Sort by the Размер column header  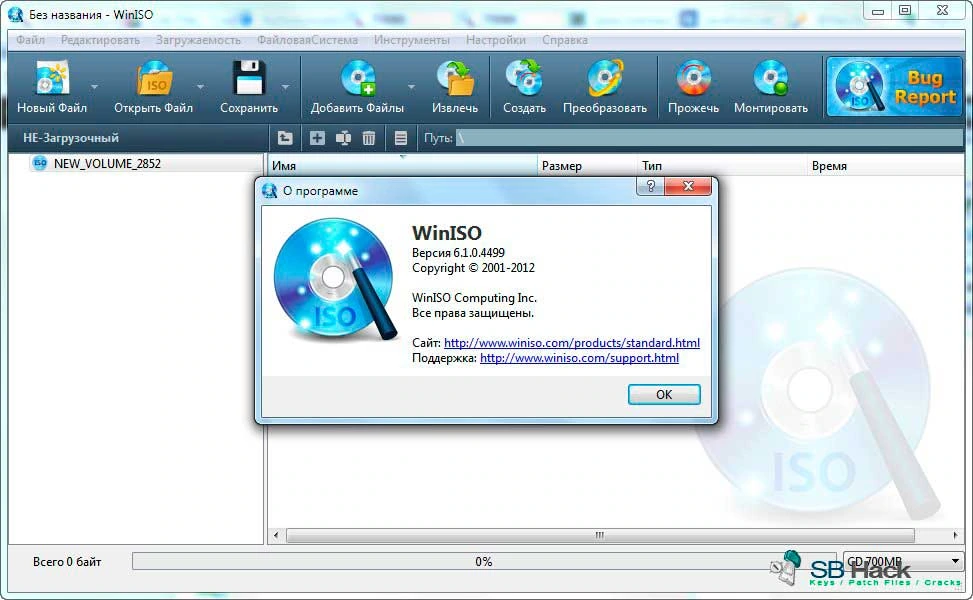pos(588,166)
